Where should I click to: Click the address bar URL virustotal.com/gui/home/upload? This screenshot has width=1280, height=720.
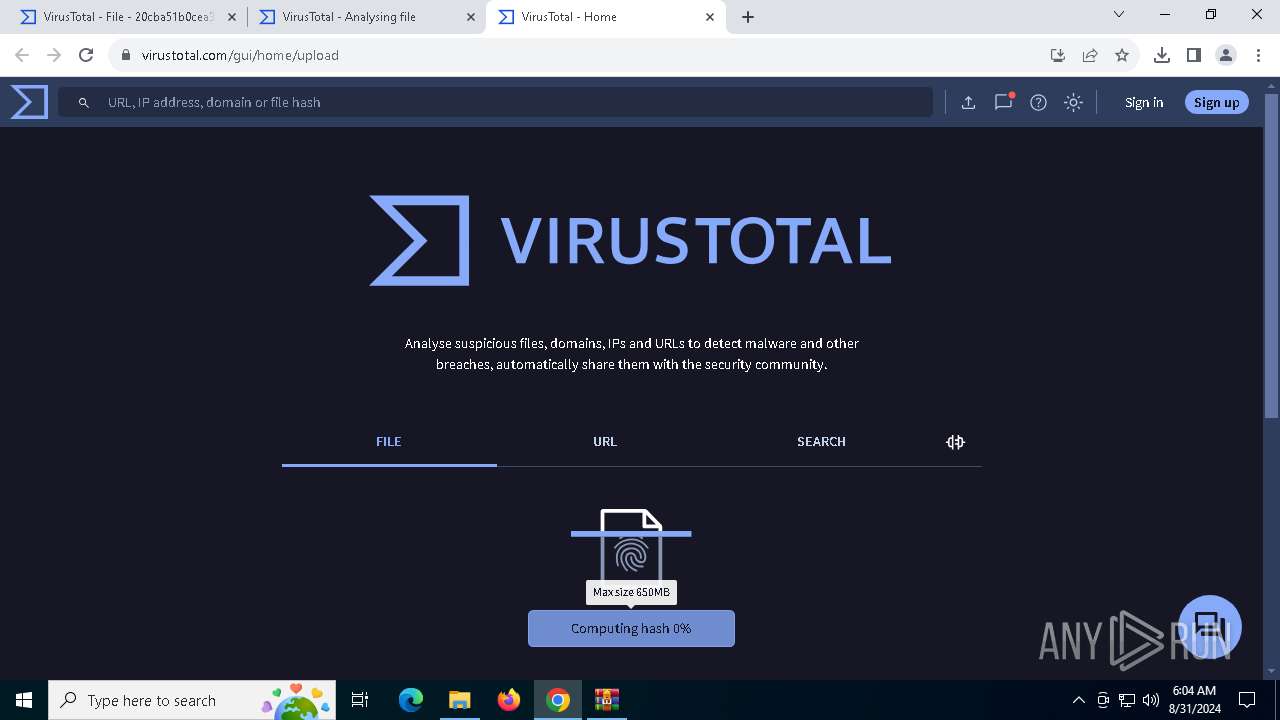click(240, 55)
